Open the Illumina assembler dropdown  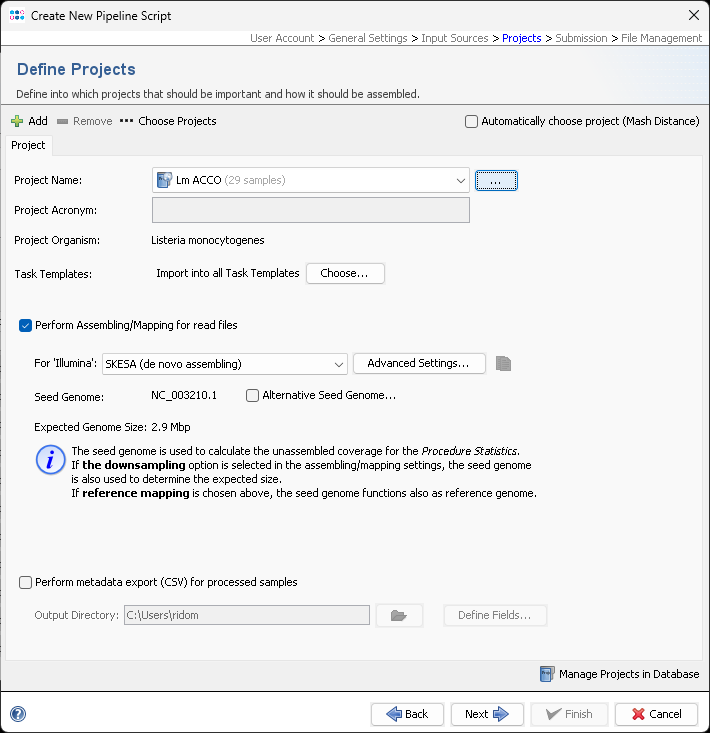(338, 363)
